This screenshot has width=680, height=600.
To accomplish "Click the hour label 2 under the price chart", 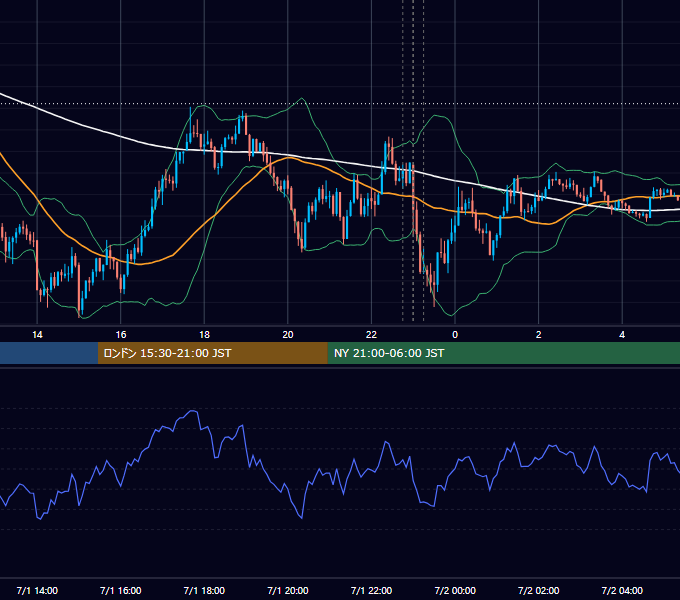I will (539, 334).
